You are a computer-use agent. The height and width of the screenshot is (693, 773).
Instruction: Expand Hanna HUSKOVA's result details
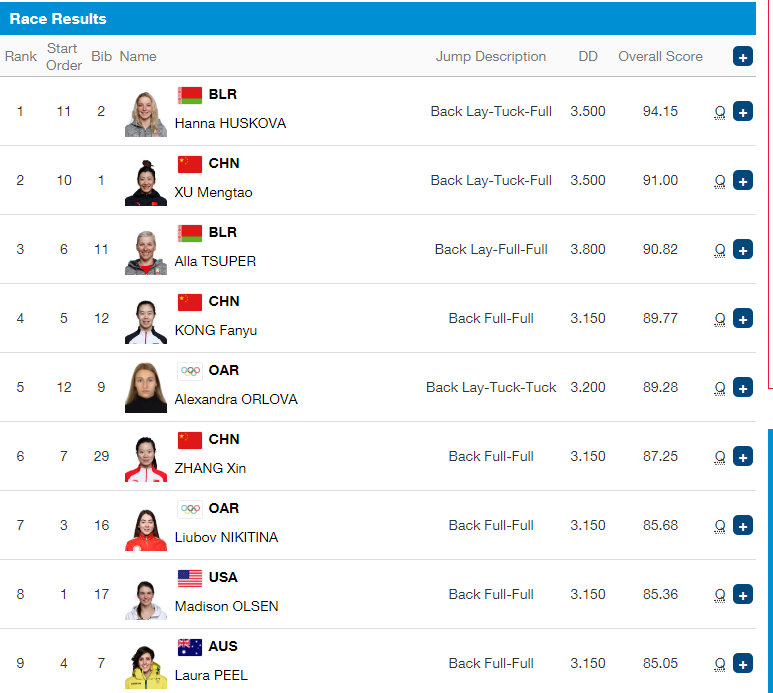point(742,111)
